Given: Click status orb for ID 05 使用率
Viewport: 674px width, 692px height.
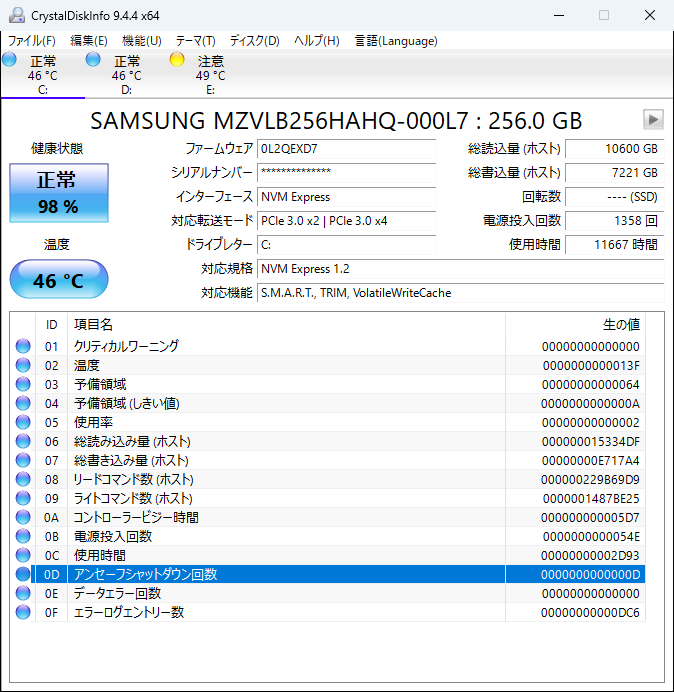Looking at the screenshot, I should coord(23,422).
